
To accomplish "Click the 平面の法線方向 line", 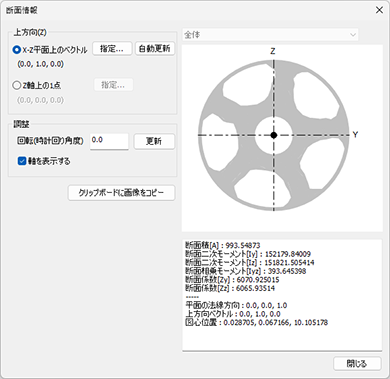I will (236, 305).
